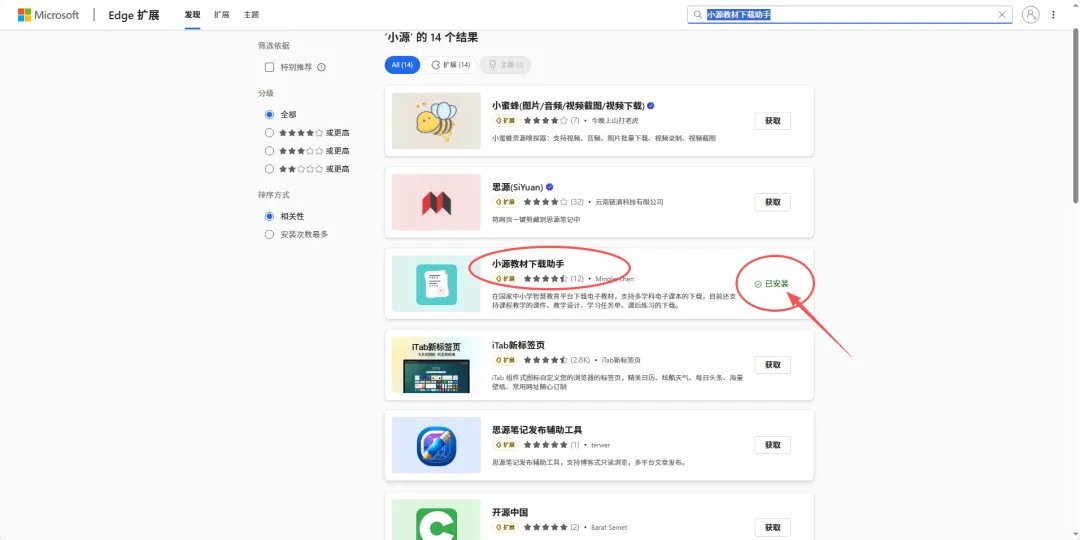
Task: Open the 小蜜蜂 extension title
Action: coord(568,105)
